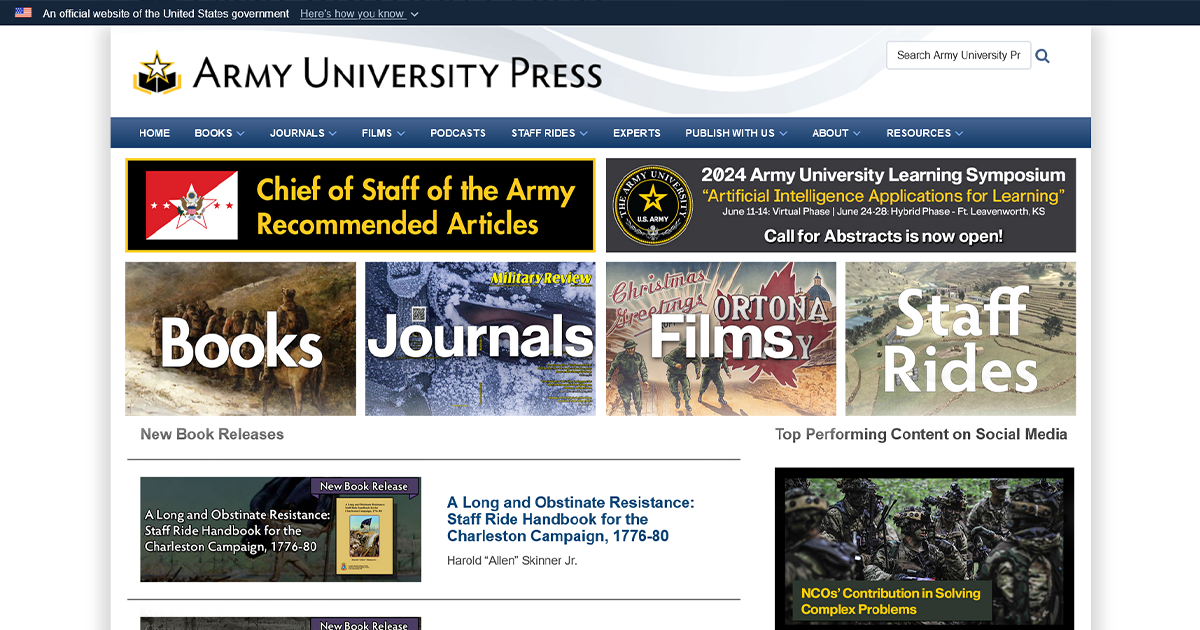Open Podcasts in the navigation bar

pos(458,133)
